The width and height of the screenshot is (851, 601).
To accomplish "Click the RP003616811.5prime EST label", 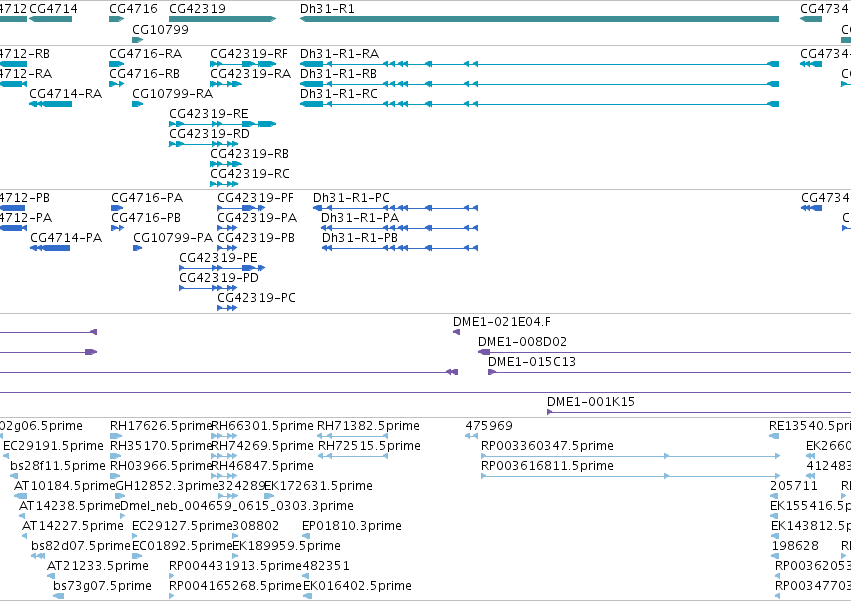I will click(x=548, y=466).
